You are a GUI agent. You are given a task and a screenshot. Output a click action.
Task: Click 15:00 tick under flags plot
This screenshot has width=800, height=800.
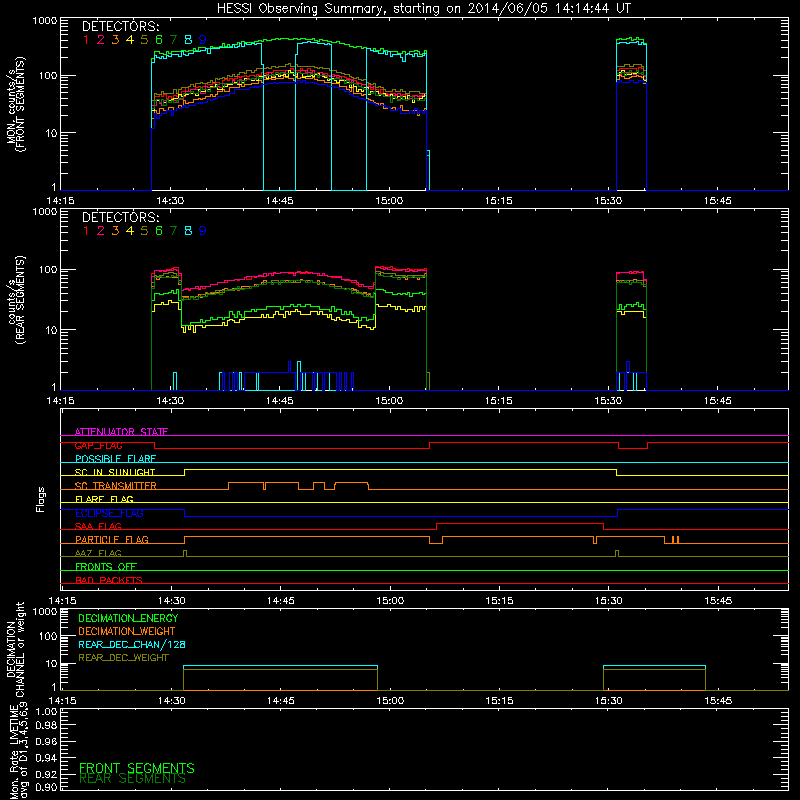[390, 601]
